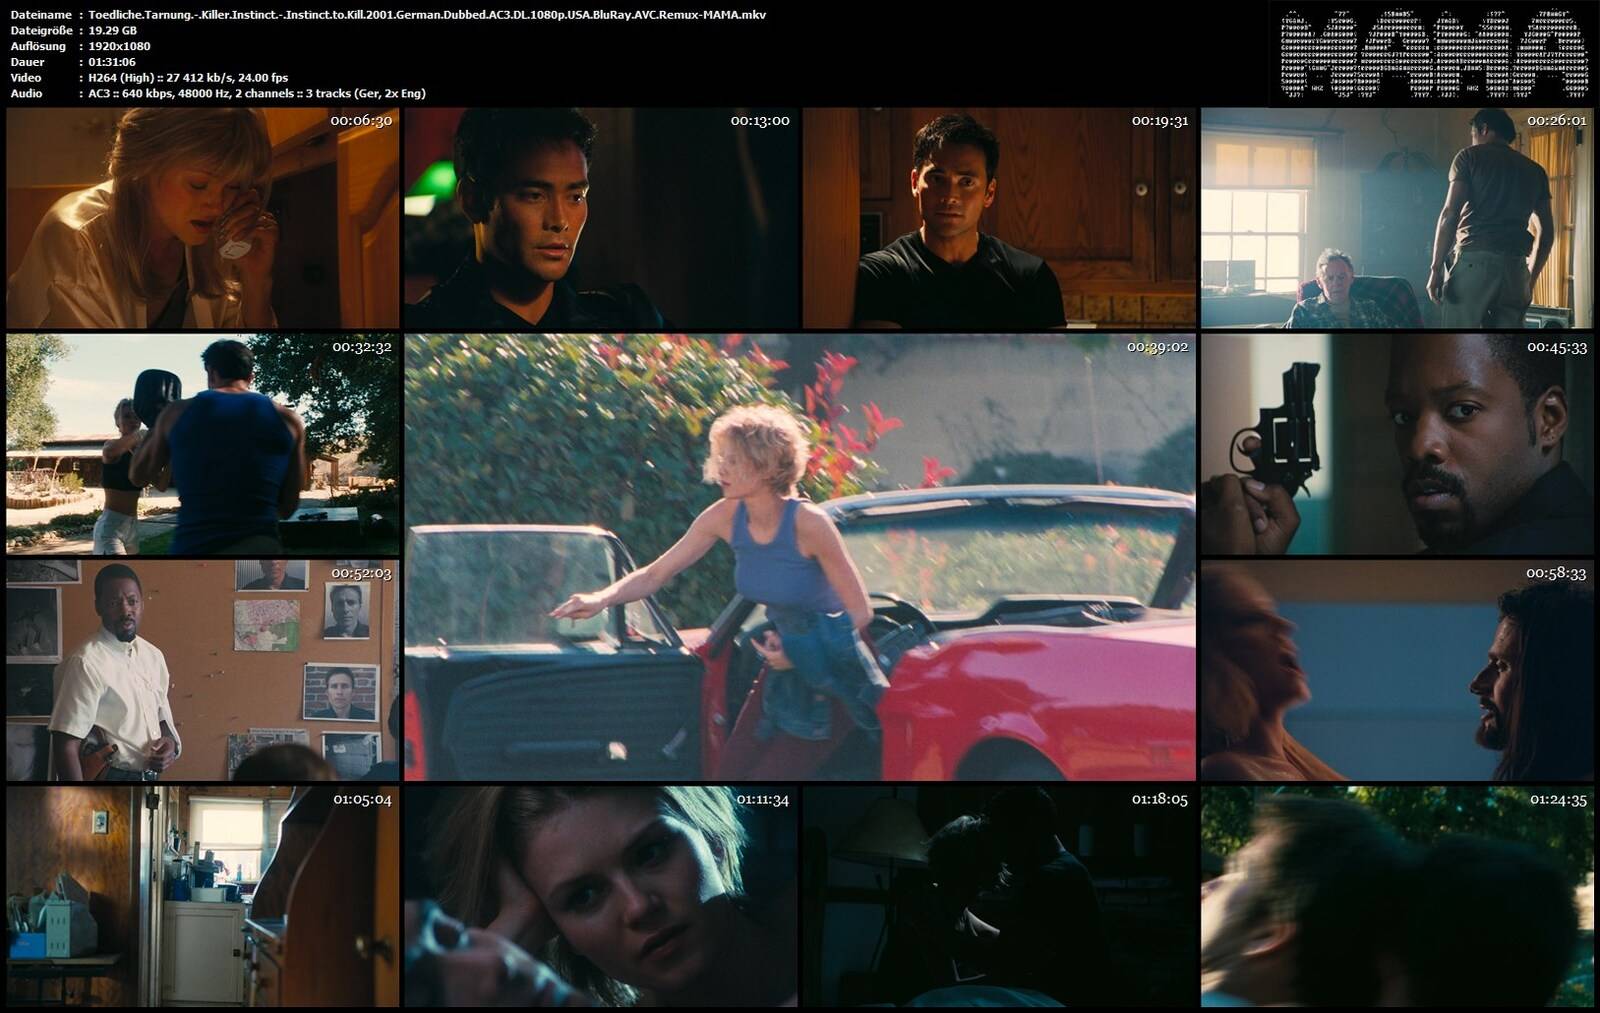
Task: Click the MAMA ASCII art logo
Action: coord(1433,55)
